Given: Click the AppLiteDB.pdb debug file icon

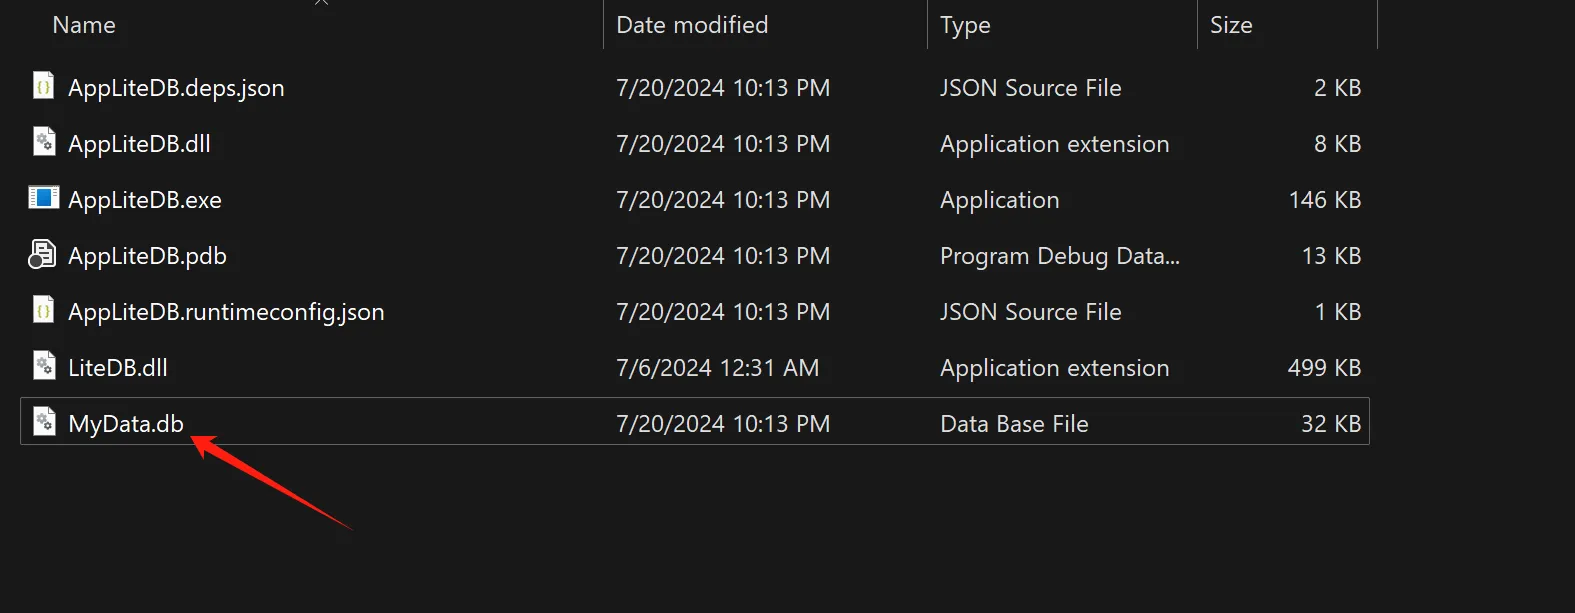Looking at the screenshot, I should [x=43, y=255].
